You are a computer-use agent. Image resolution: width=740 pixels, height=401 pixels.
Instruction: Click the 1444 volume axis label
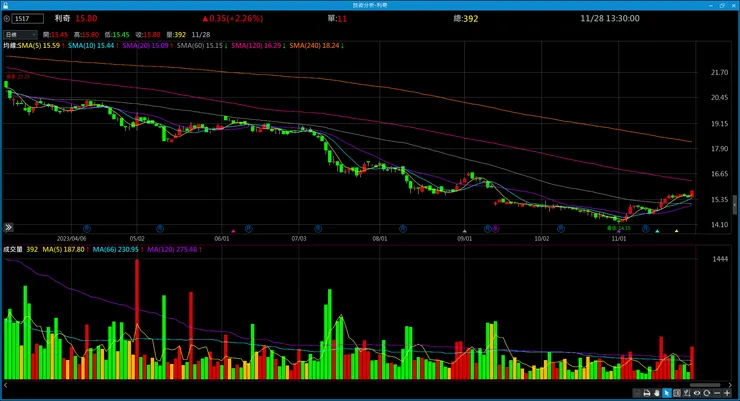click(x=720, y=259)
